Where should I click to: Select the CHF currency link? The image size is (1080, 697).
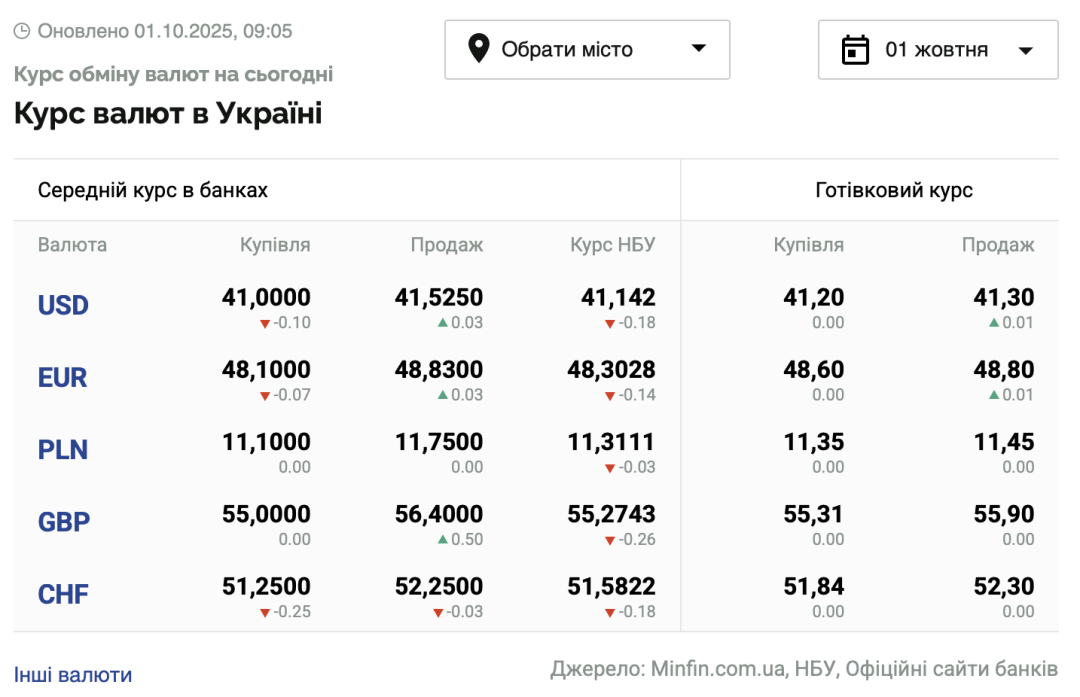tap(63, 595)
